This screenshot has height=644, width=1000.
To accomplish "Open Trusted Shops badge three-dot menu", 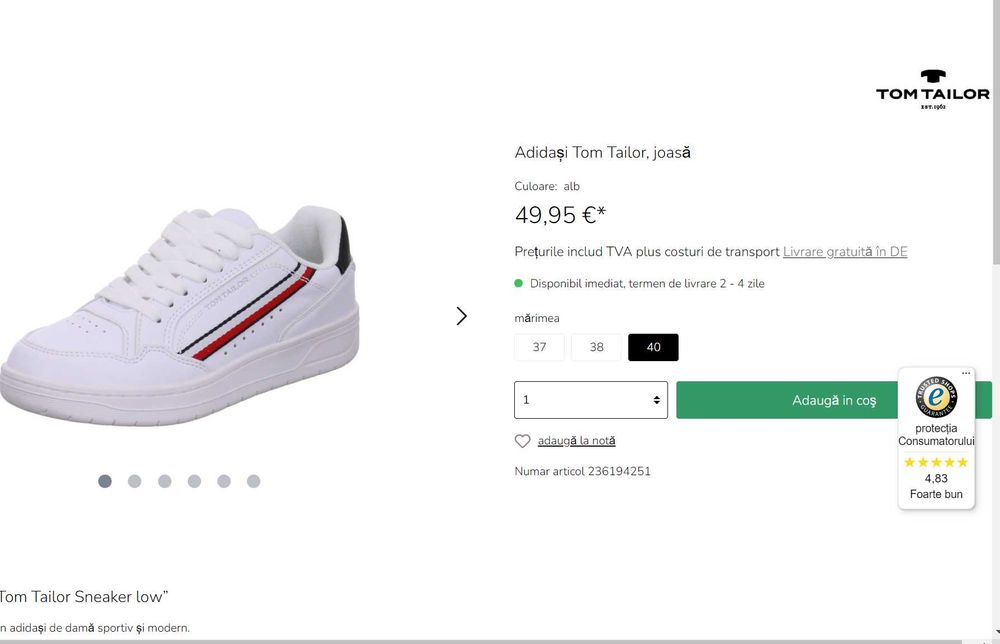I will pos(966,373).
